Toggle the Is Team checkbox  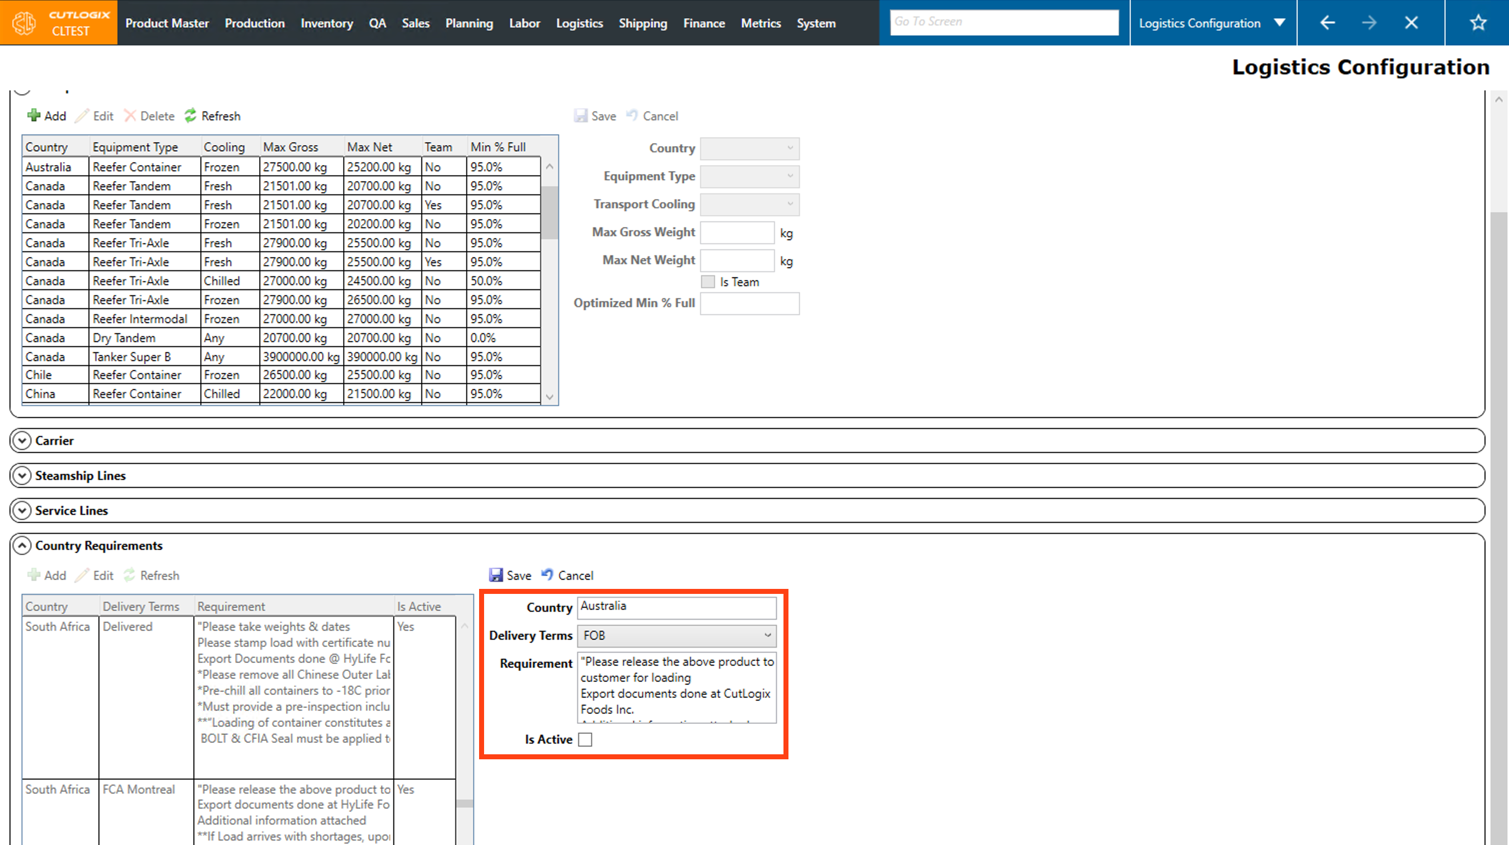pos(708,282)
